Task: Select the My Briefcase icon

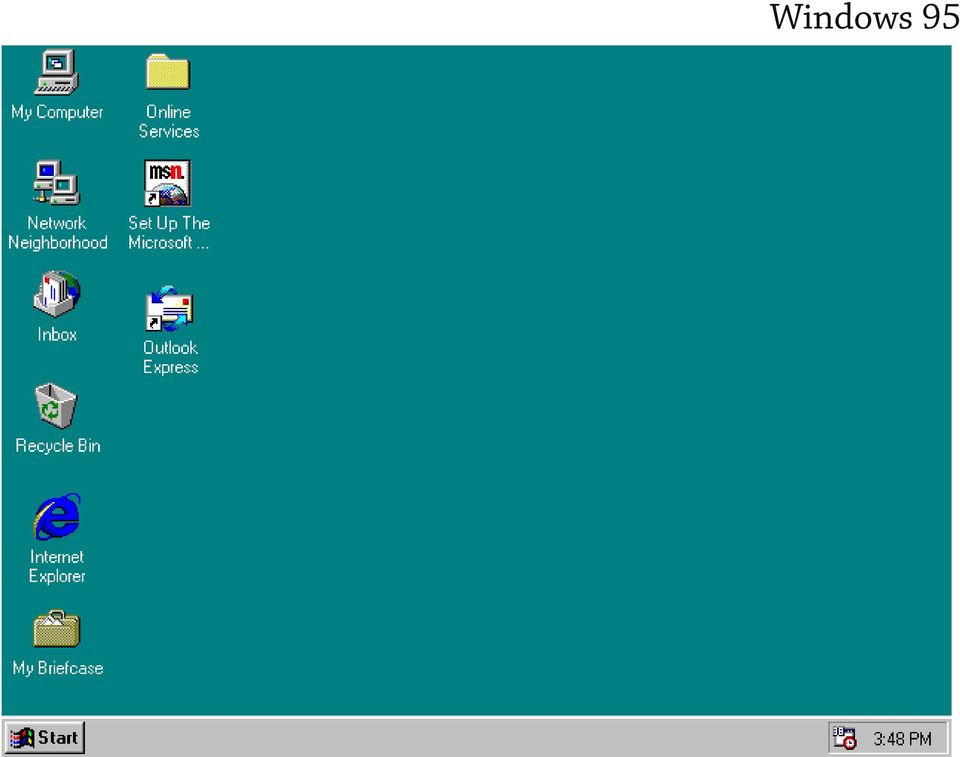Action: [56, 628]
